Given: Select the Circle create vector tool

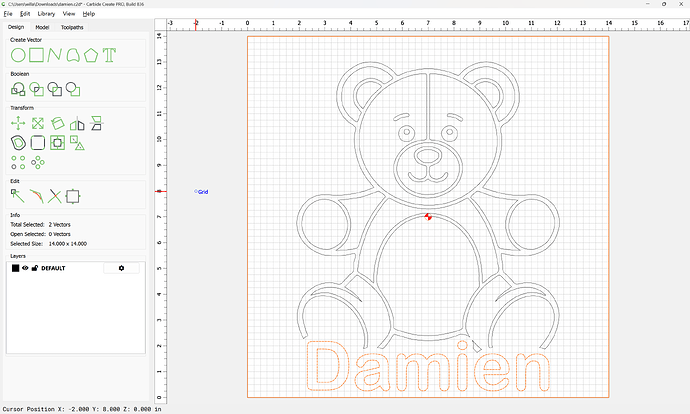Looking at the screenshot, I should click(18, 54).
